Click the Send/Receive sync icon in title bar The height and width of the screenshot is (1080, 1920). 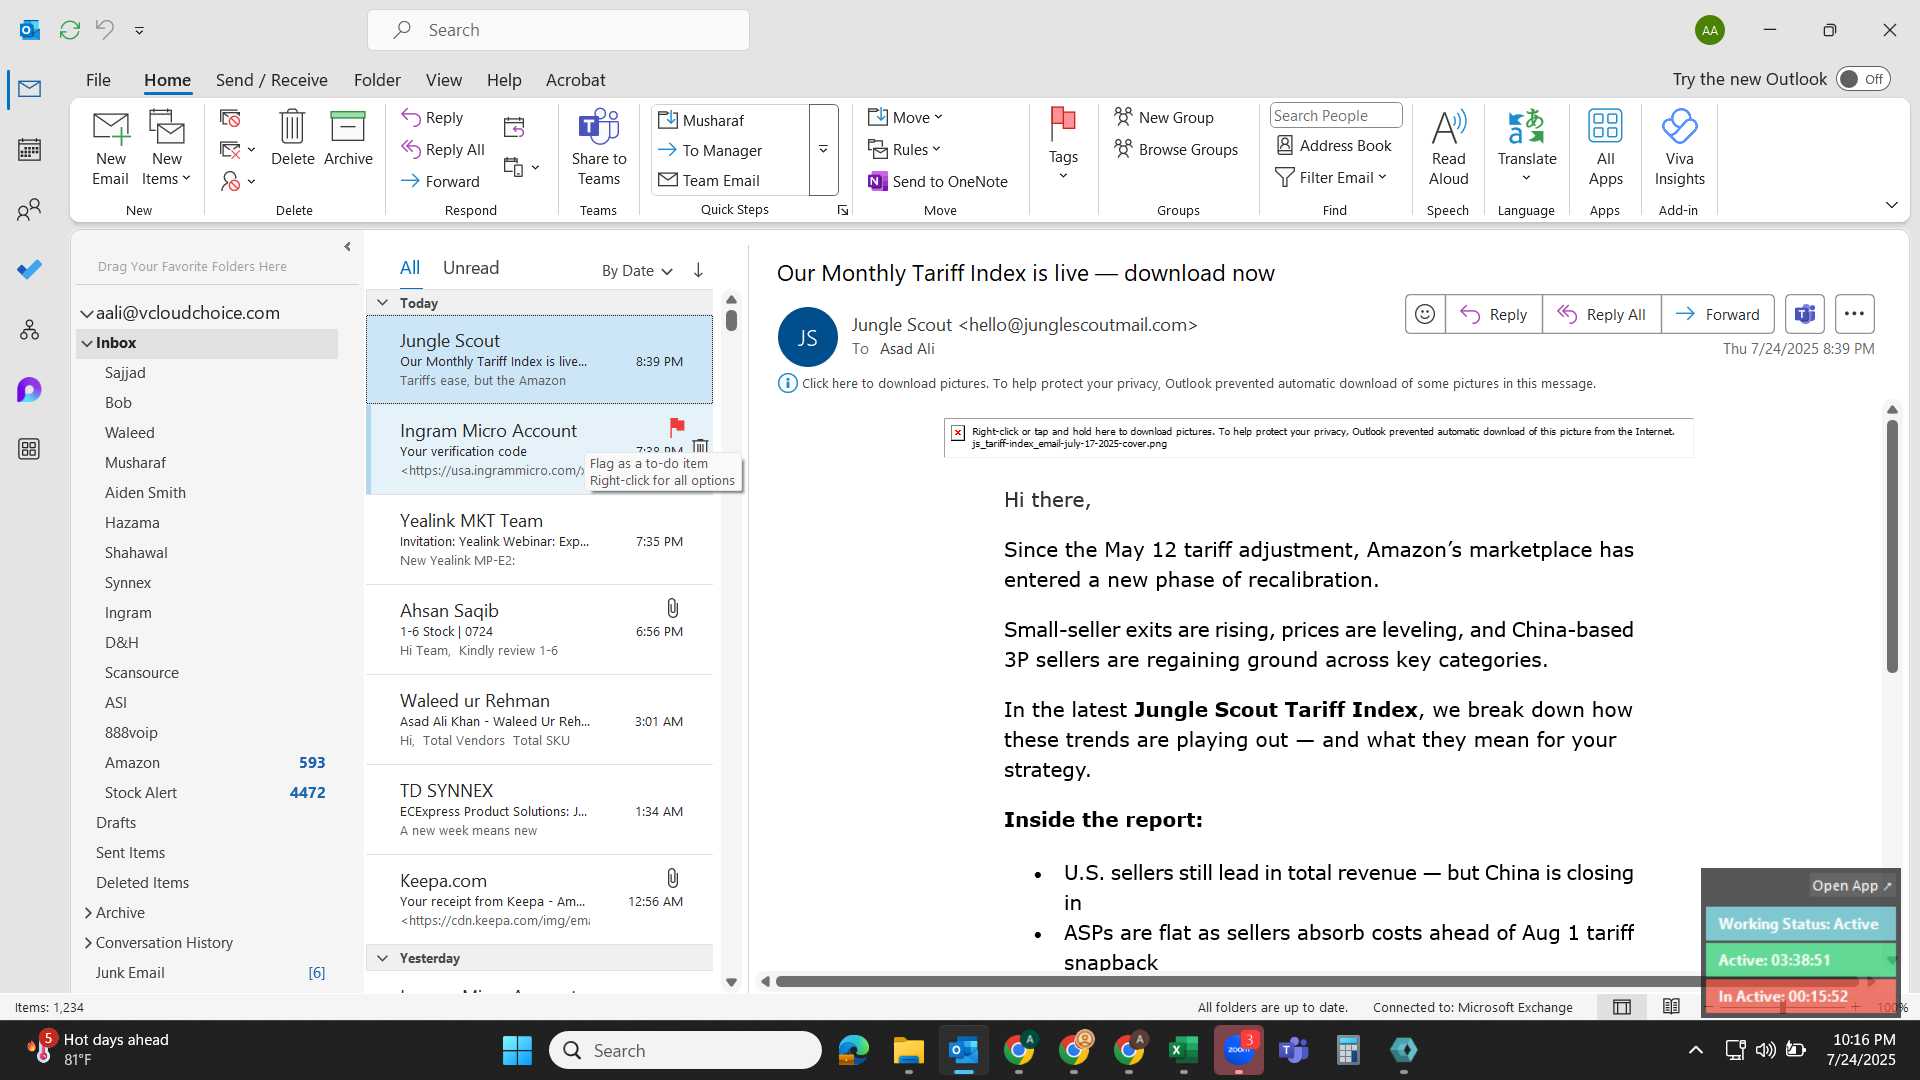(x=69, y=30)
